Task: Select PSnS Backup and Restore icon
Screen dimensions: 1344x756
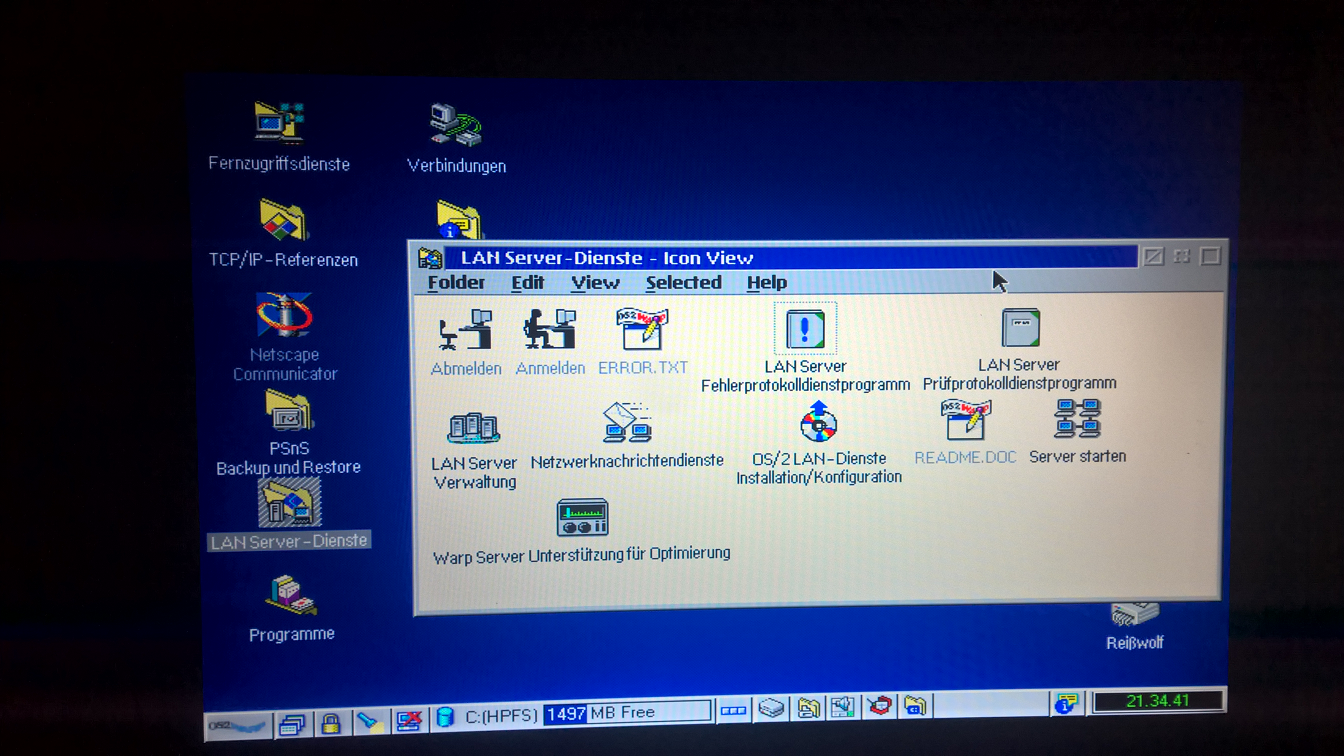Action: tap(289, 410)
